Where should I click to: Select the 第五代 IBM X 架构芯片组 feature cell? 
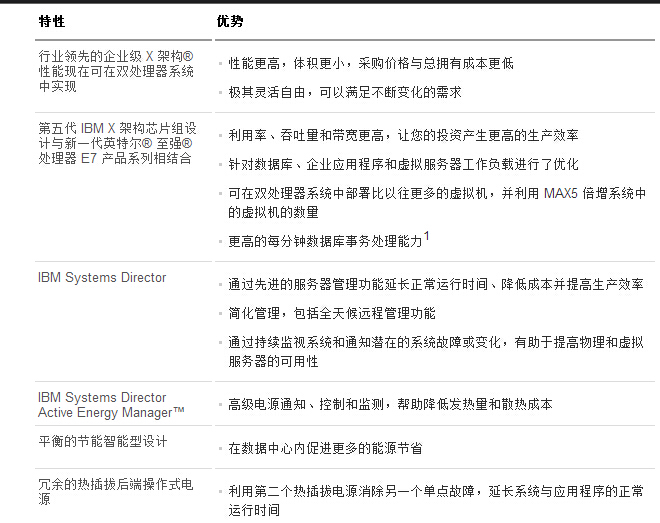117,143
